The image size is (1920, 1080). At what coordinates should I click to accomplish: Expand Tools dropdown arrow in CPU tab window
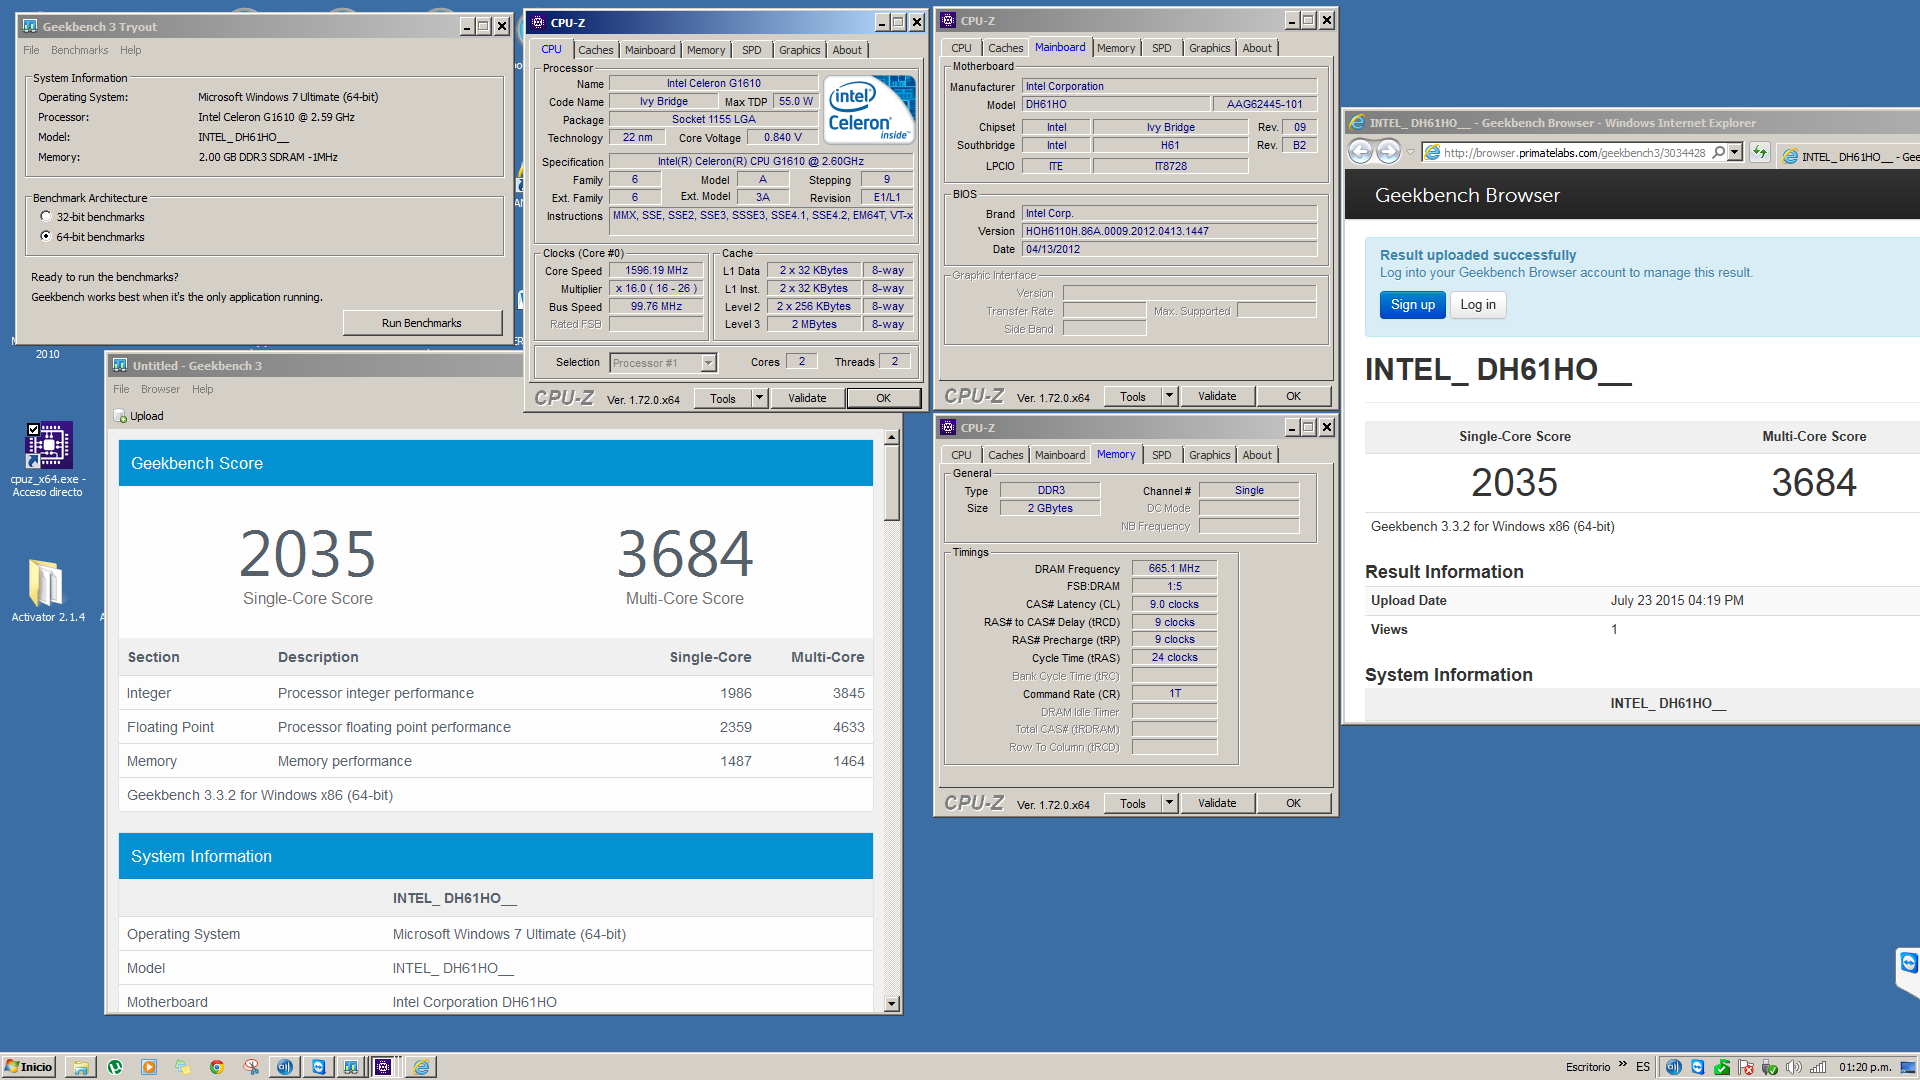[759, 398]
